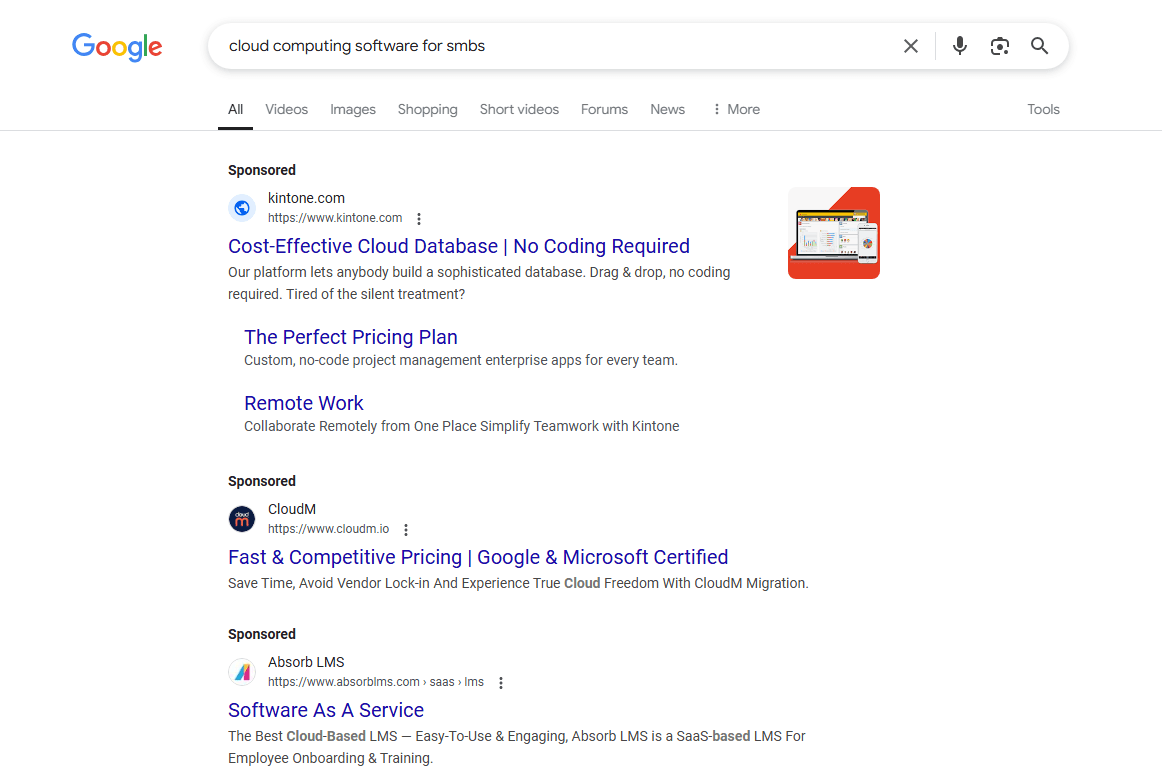The image size is (1162, 784).
Task: Click the Google logo
Action: pos(117,47)
